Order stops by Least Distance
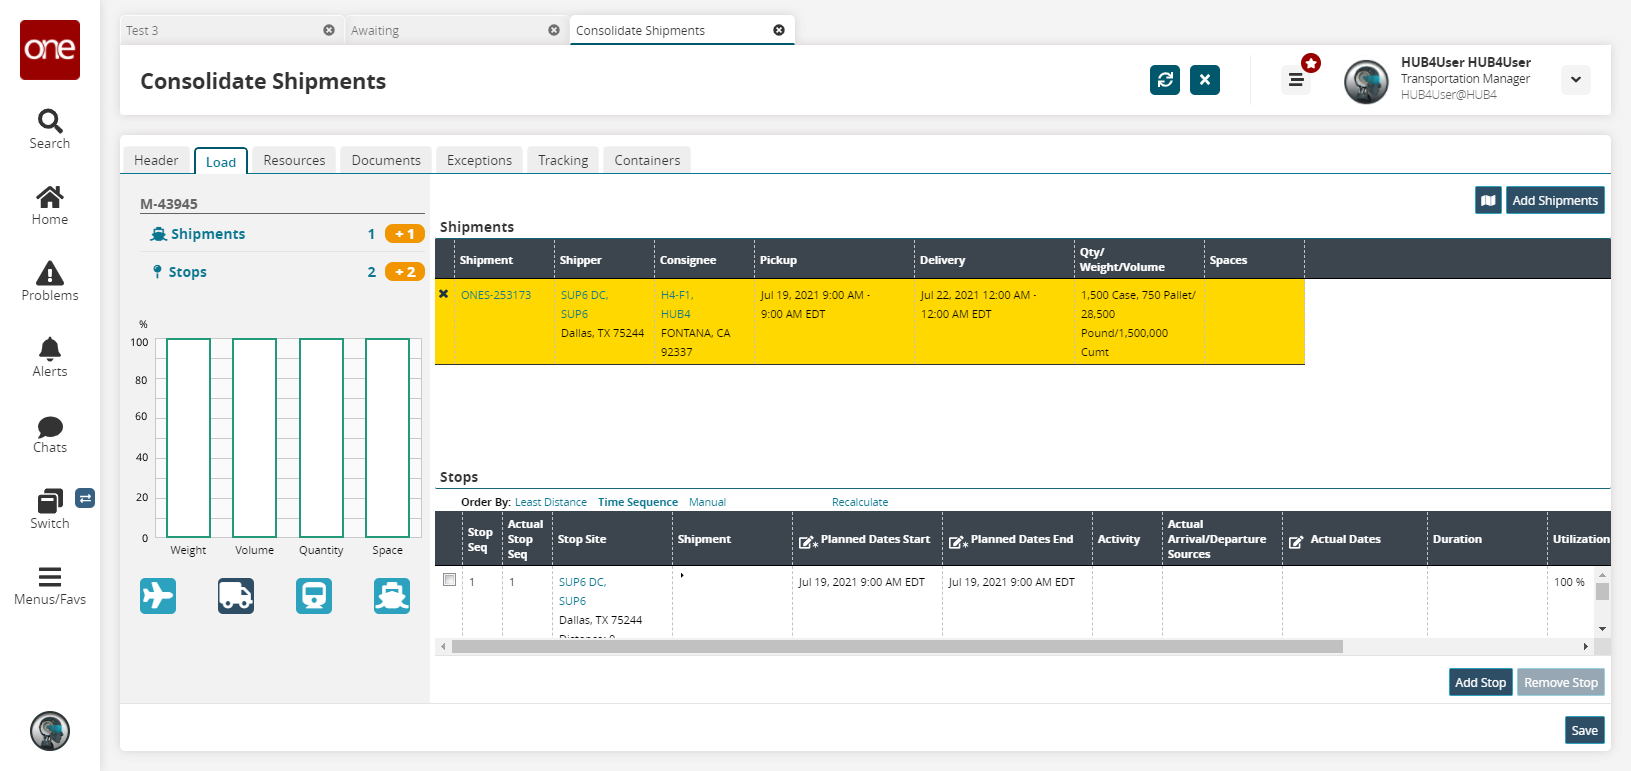The image size is (1631, 771). [x=551, y=502]
